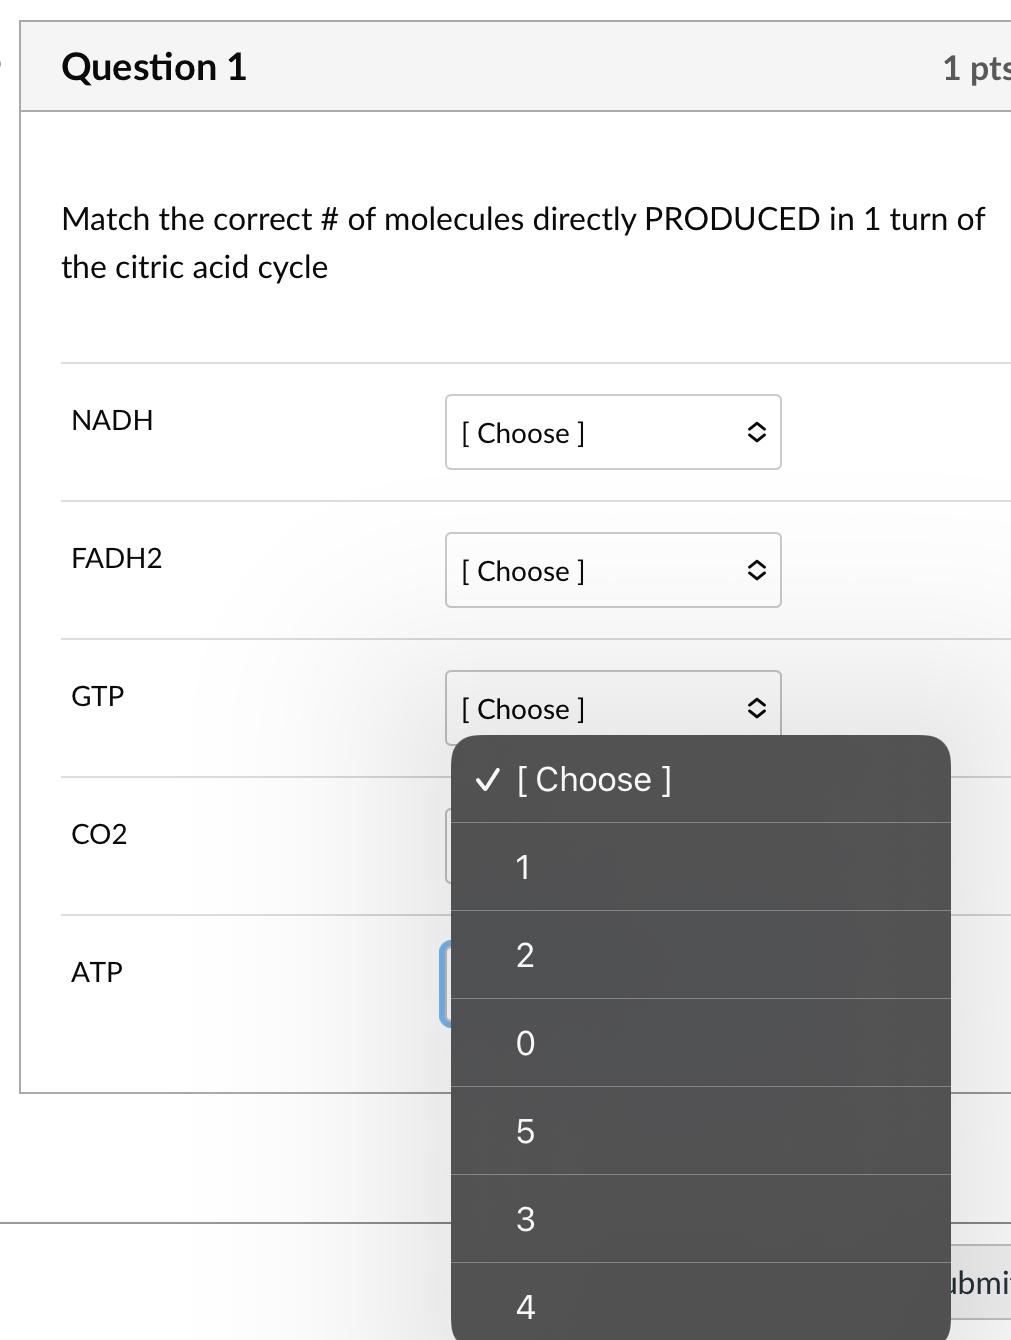Click the 1 pts score label
Image resolution: width=1011 pixels, height=1340 pixels.
(975, 68)
